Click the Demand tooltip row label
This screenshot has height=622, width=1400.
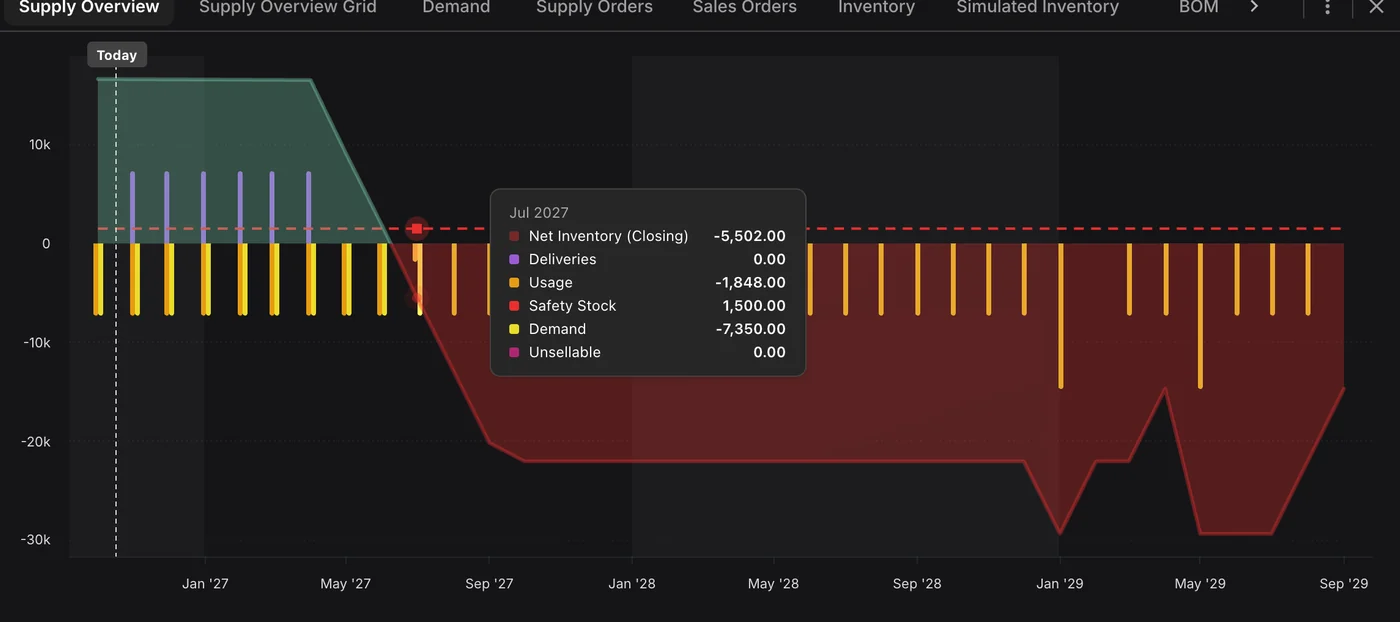[x=557, y=329]
